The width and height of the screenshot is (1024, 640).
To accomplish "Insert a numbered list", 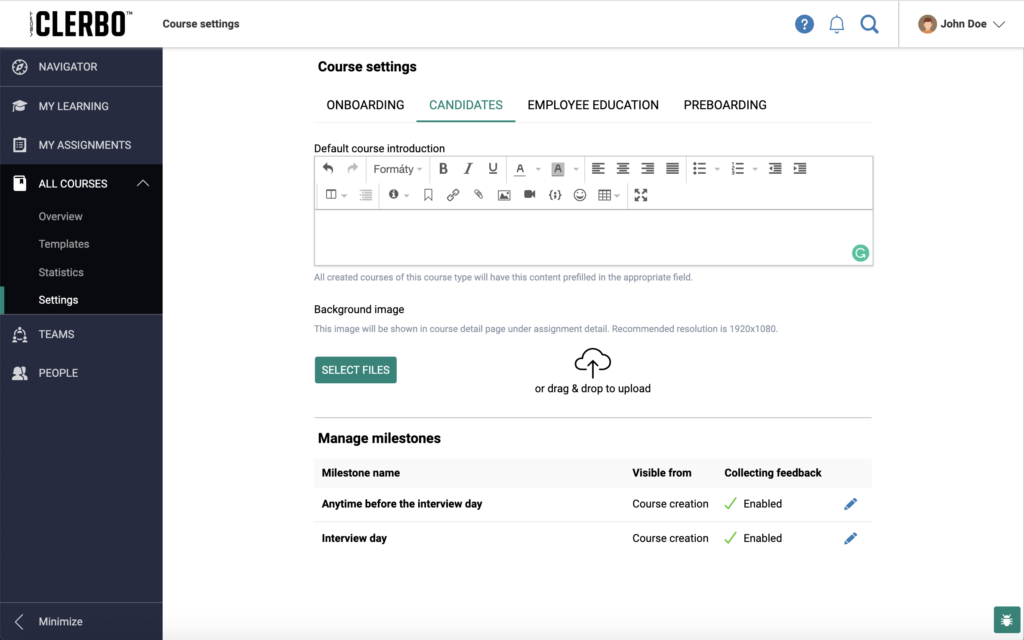I will (737, 168).
